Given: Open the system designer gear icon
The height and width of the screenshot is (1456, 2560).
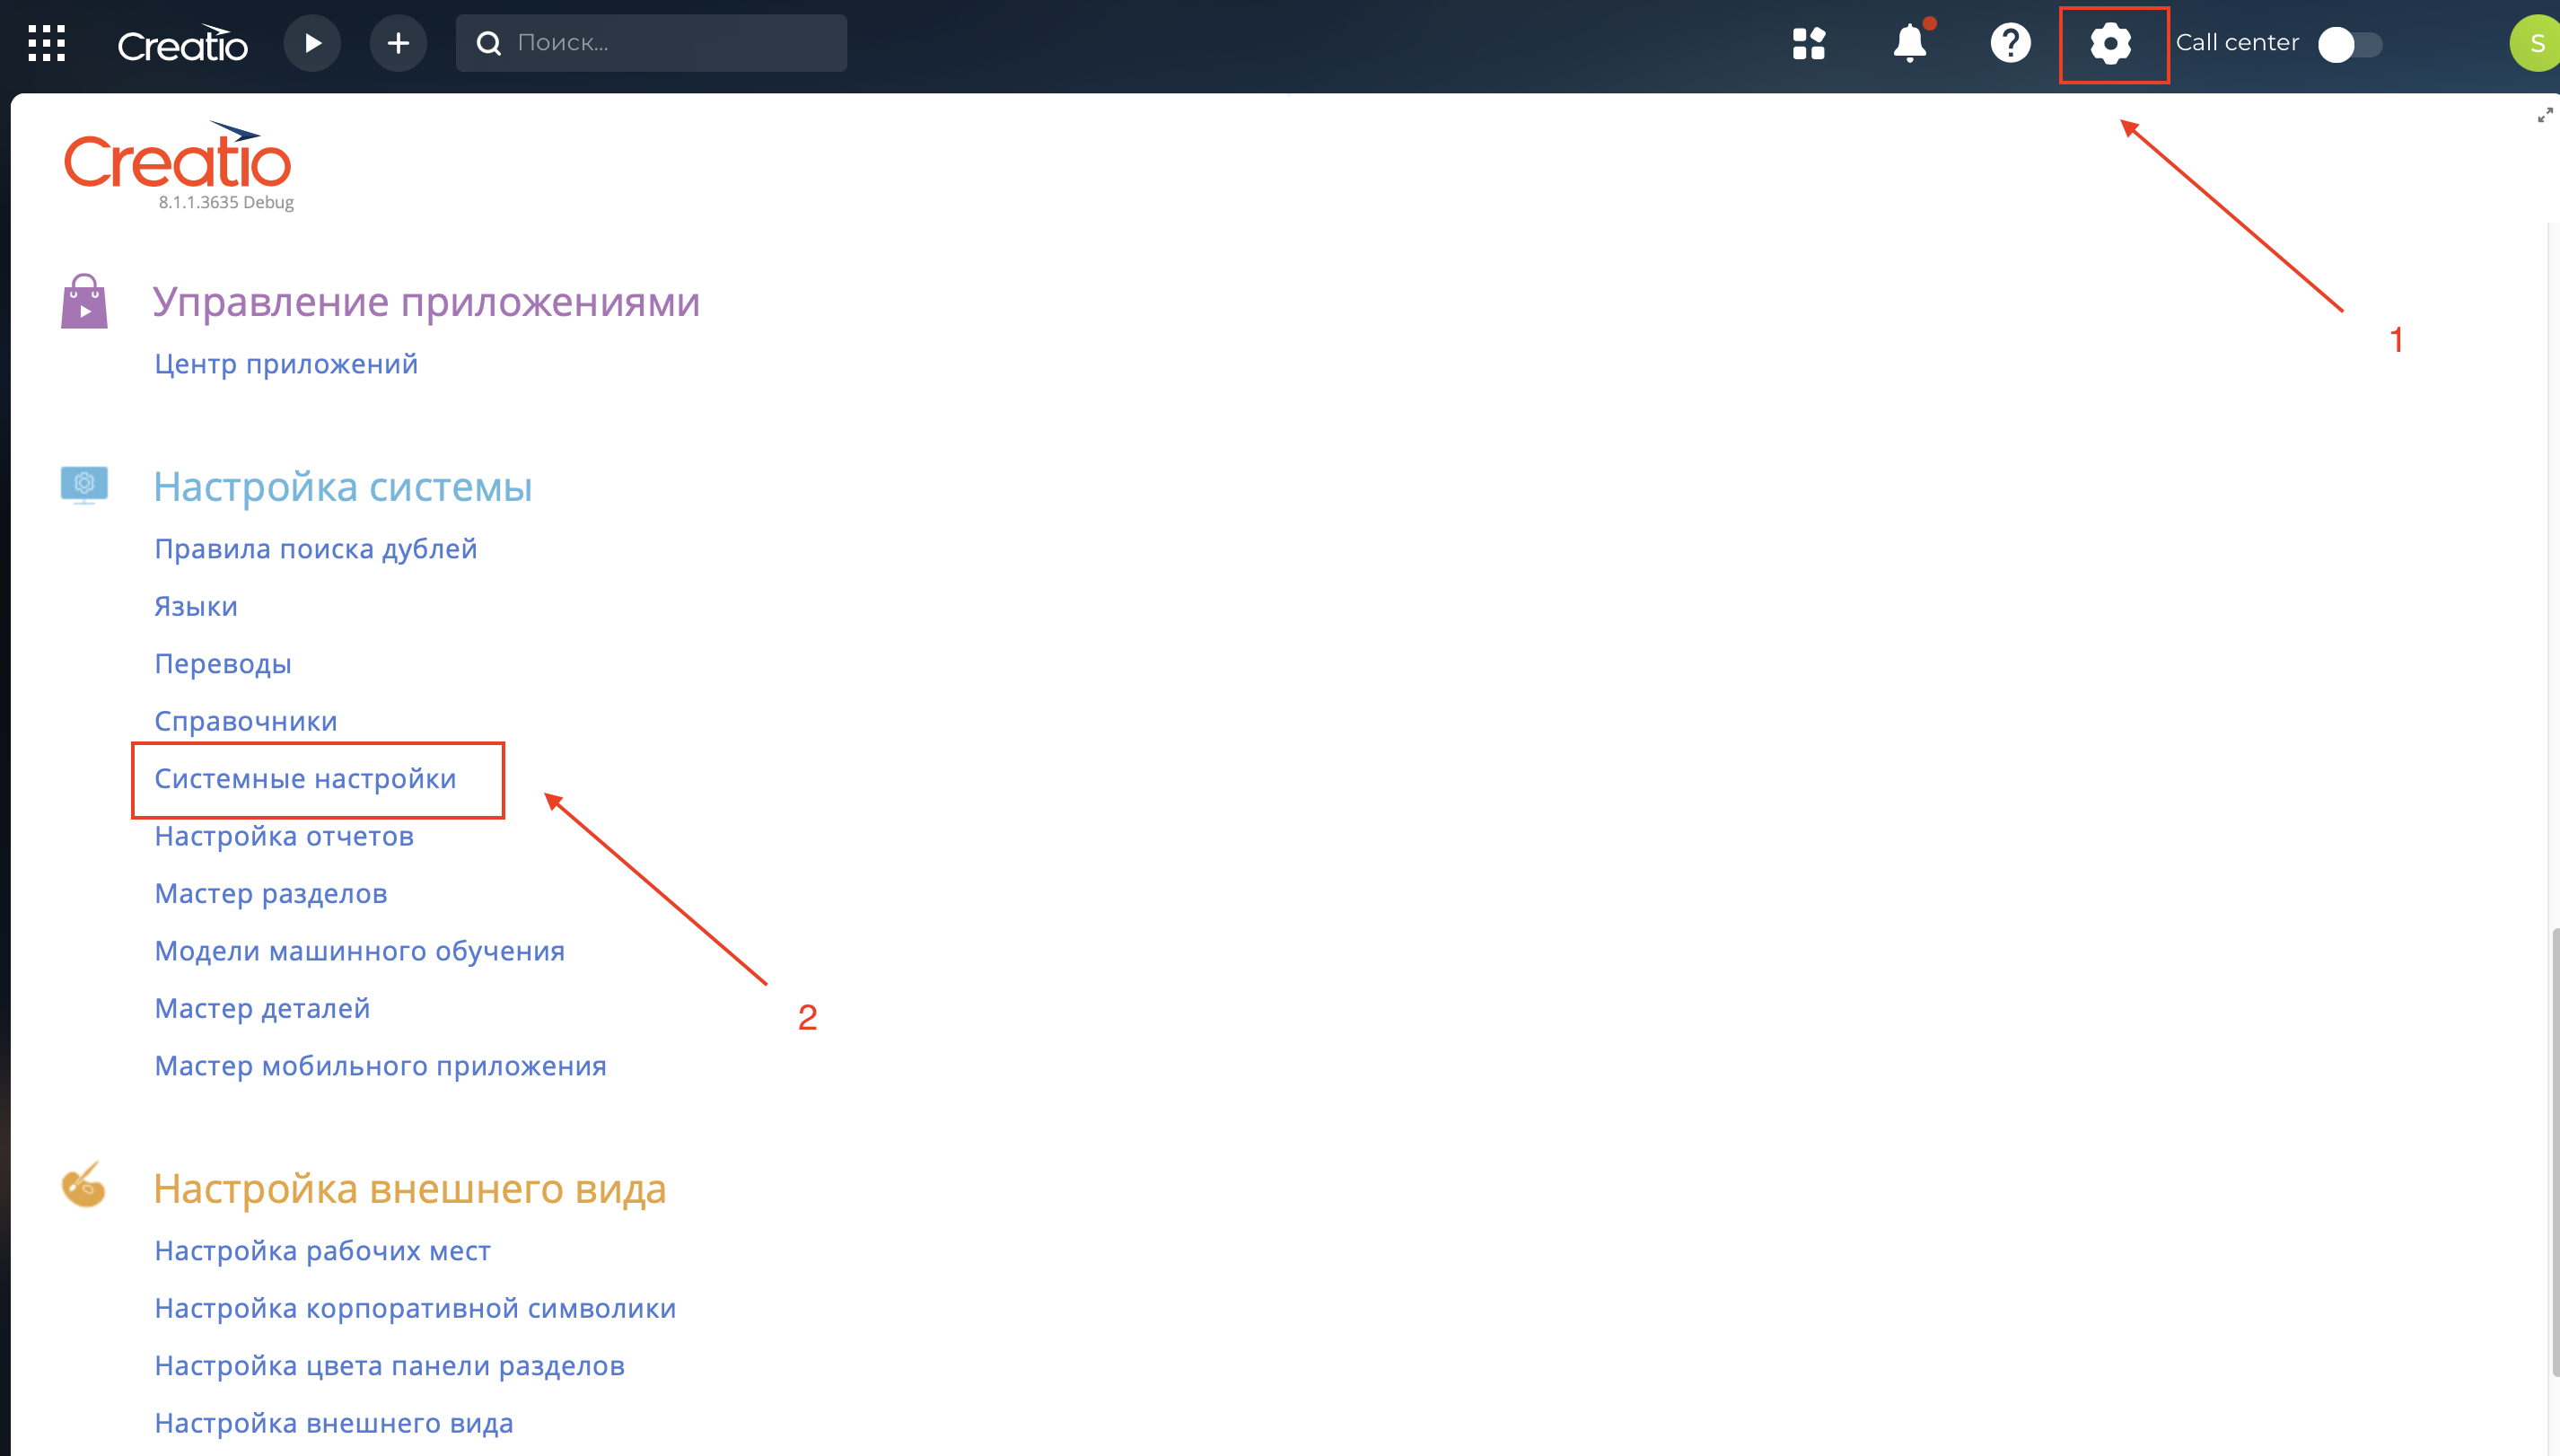Looking at the screenshot, I should (x=2111, y=44).
